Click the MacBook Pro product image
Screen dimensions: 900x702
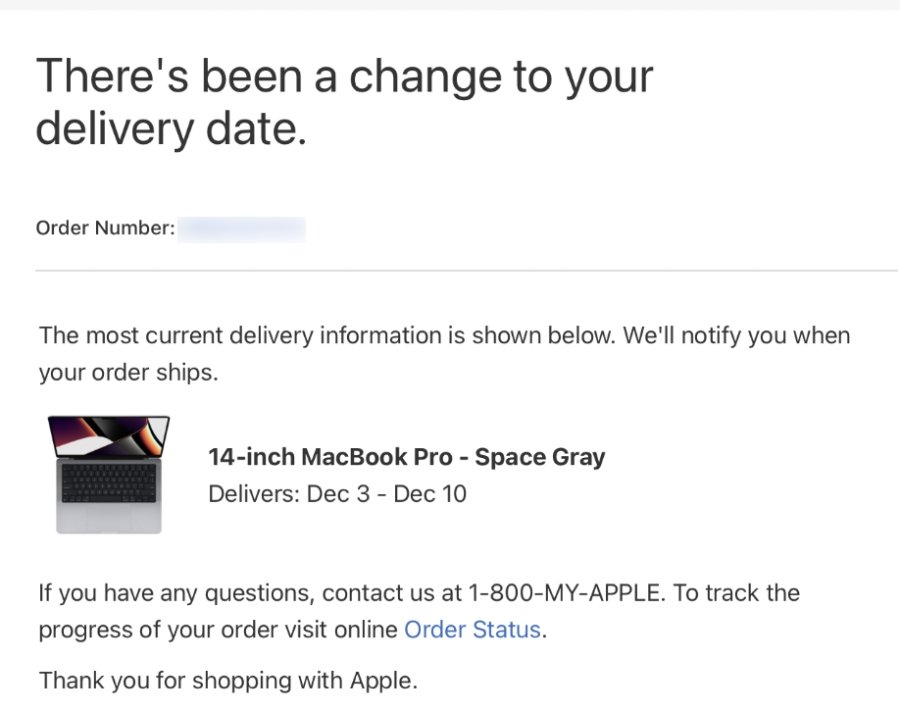point(109,474)
